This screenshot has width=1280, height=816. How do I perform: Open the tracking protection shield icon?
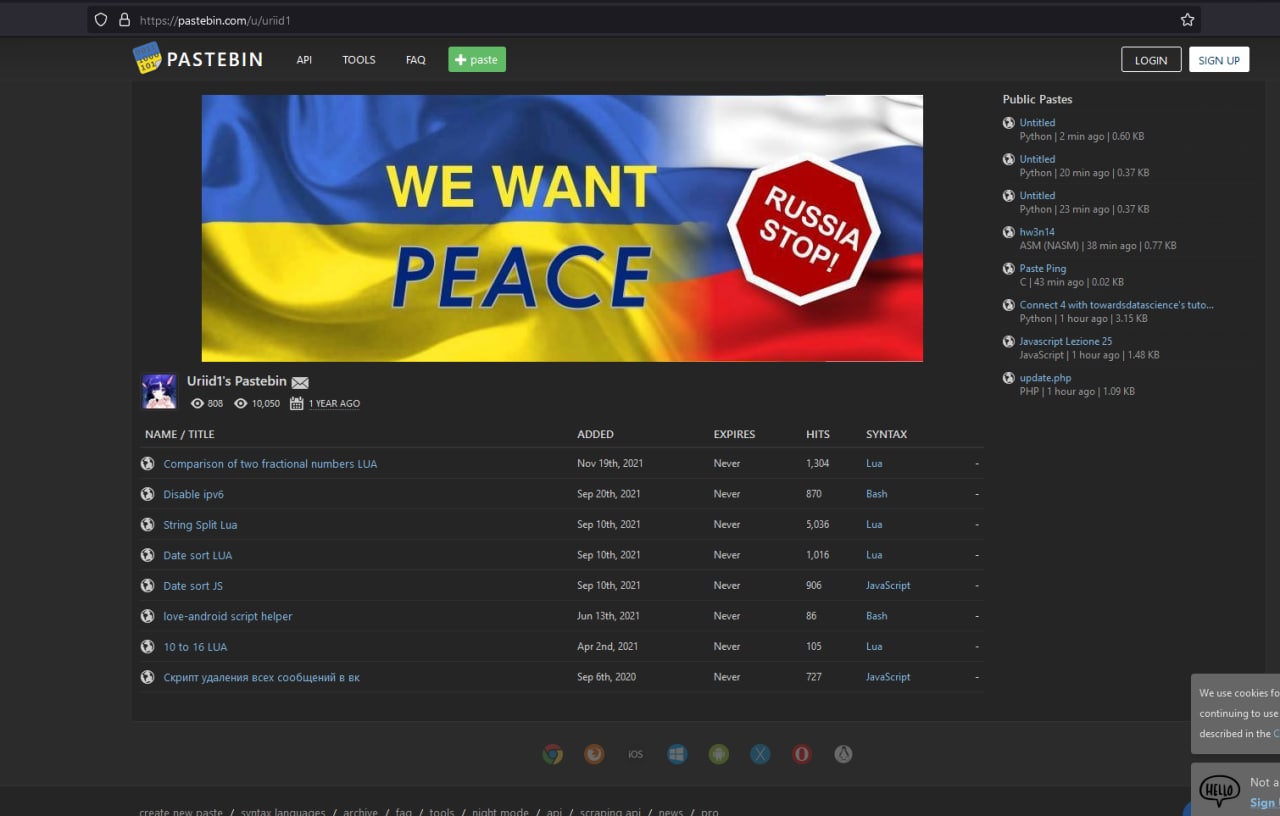coord(100,20)
